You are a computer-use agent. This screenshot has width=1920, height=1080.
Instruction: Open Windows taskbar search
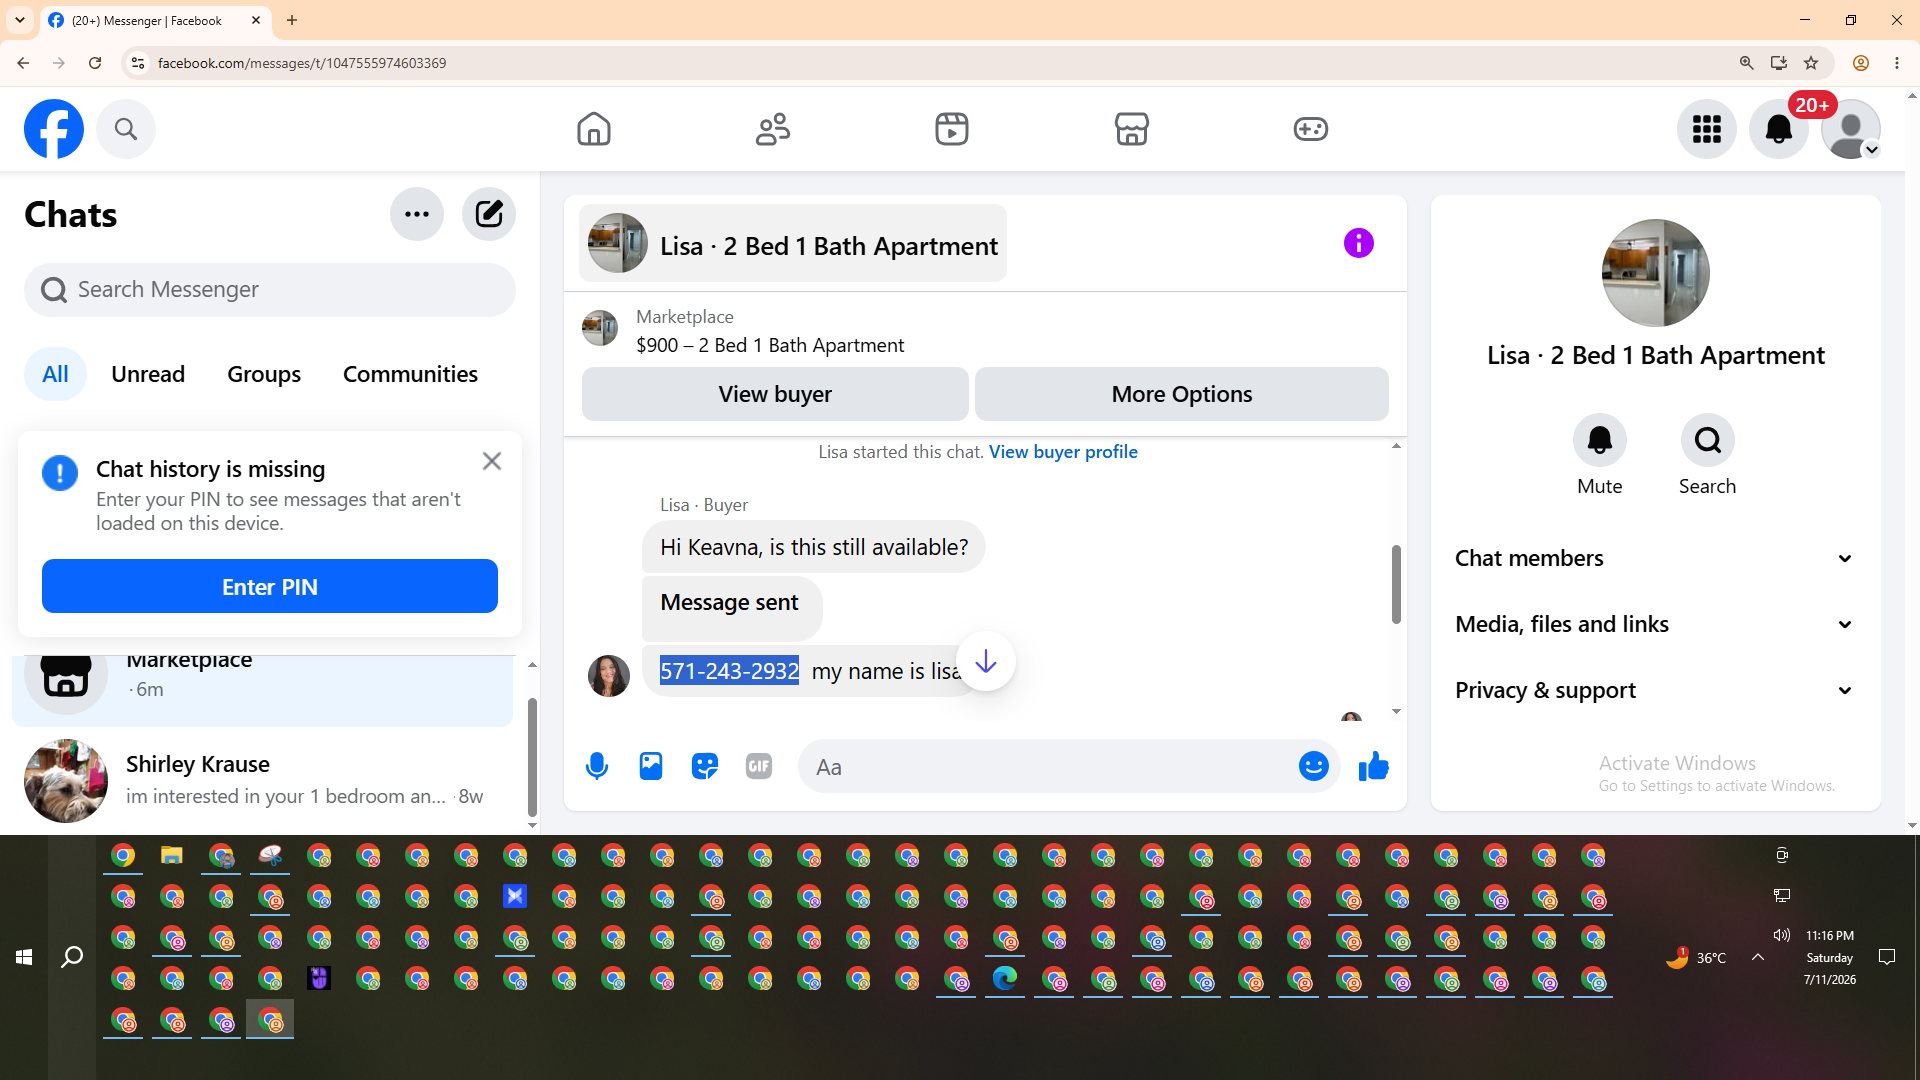coord(72,958)
